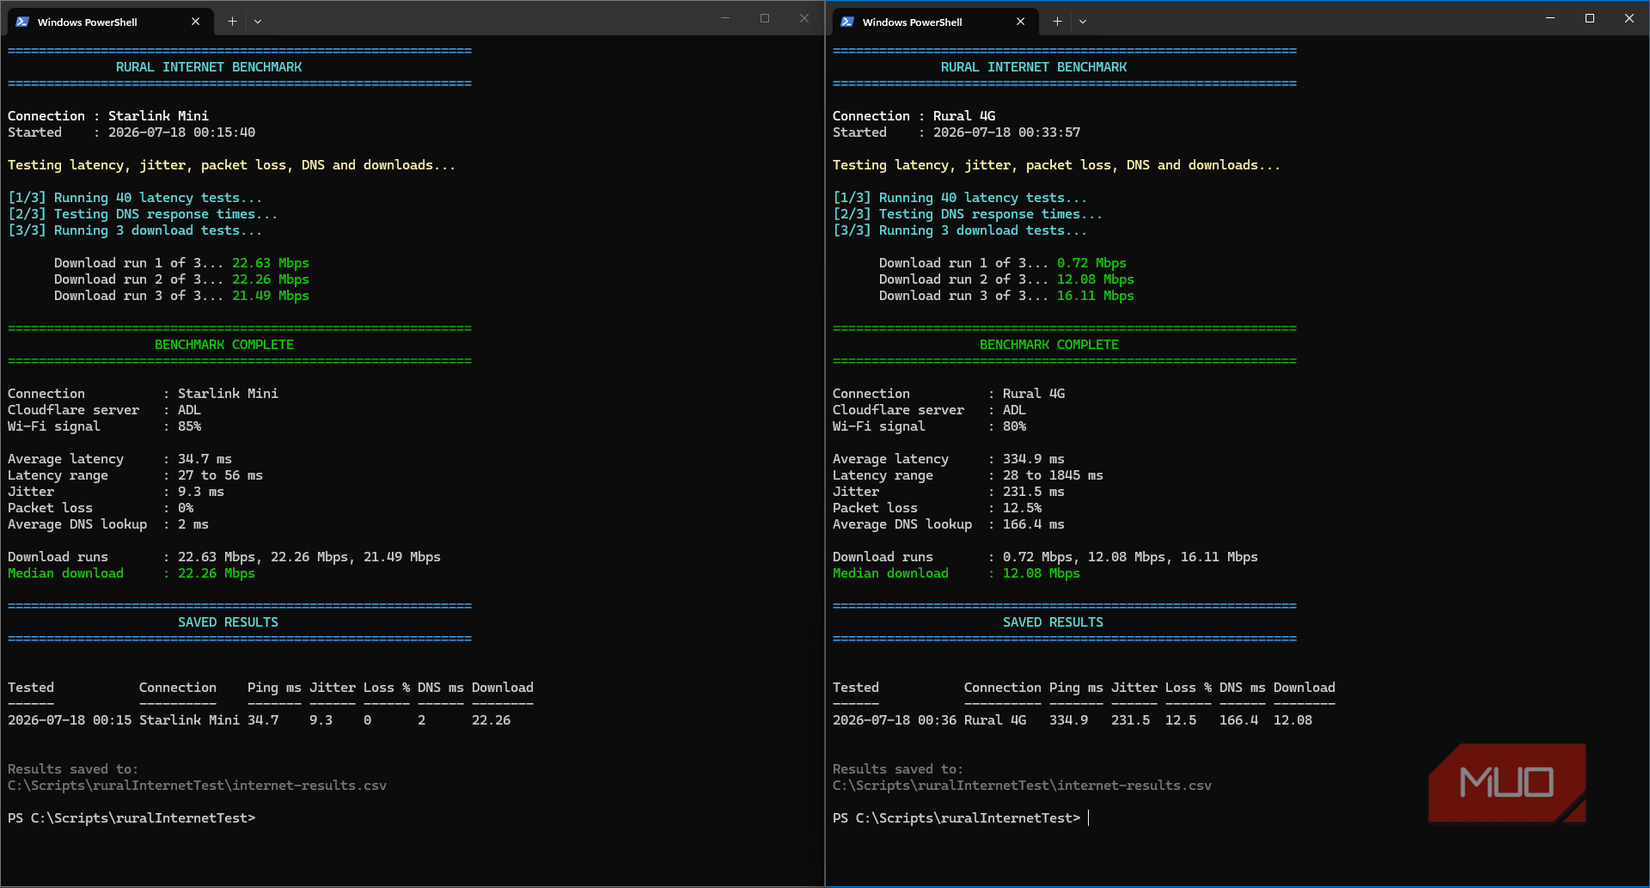Open a new tab in left PowerShell window
Screen dimensions: 1650x888
pyautogui.click(x=232, y=21)
